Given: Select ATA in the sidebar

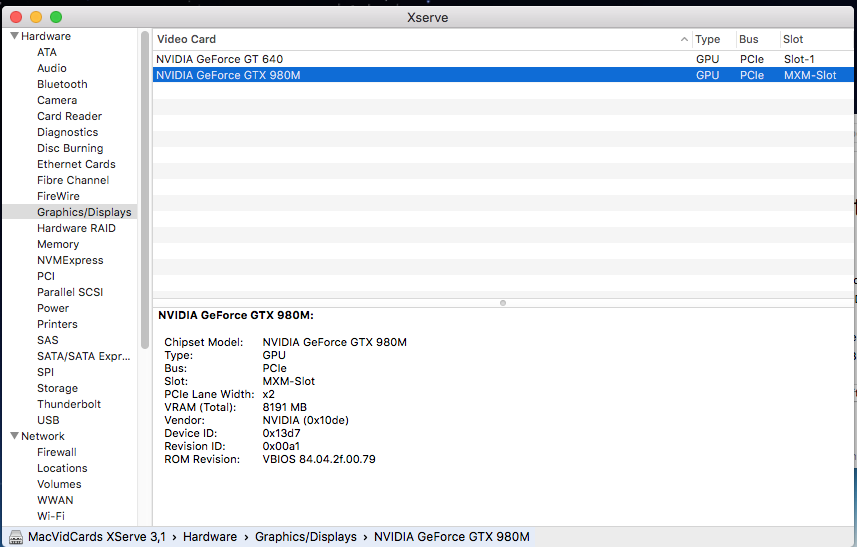Looking at the screenshot, I should (47, 52).
